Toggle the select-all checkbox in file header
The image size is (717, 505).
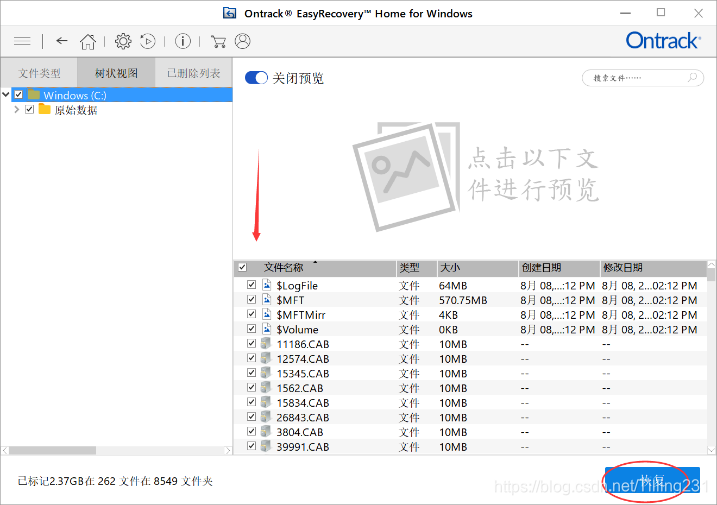(243, 267)
